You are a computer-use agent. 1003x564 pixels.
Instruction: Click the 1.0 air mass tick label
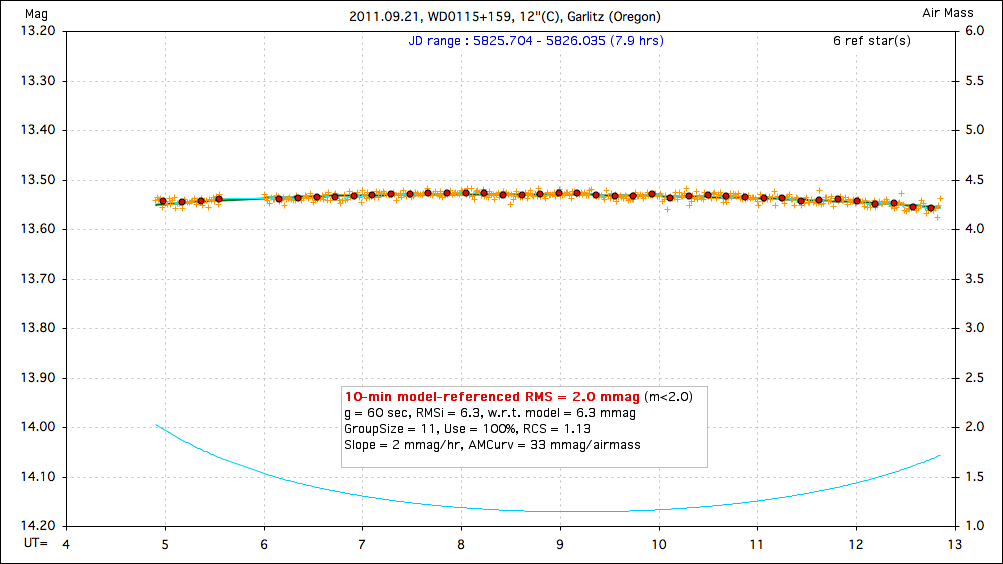pos(975,526)
